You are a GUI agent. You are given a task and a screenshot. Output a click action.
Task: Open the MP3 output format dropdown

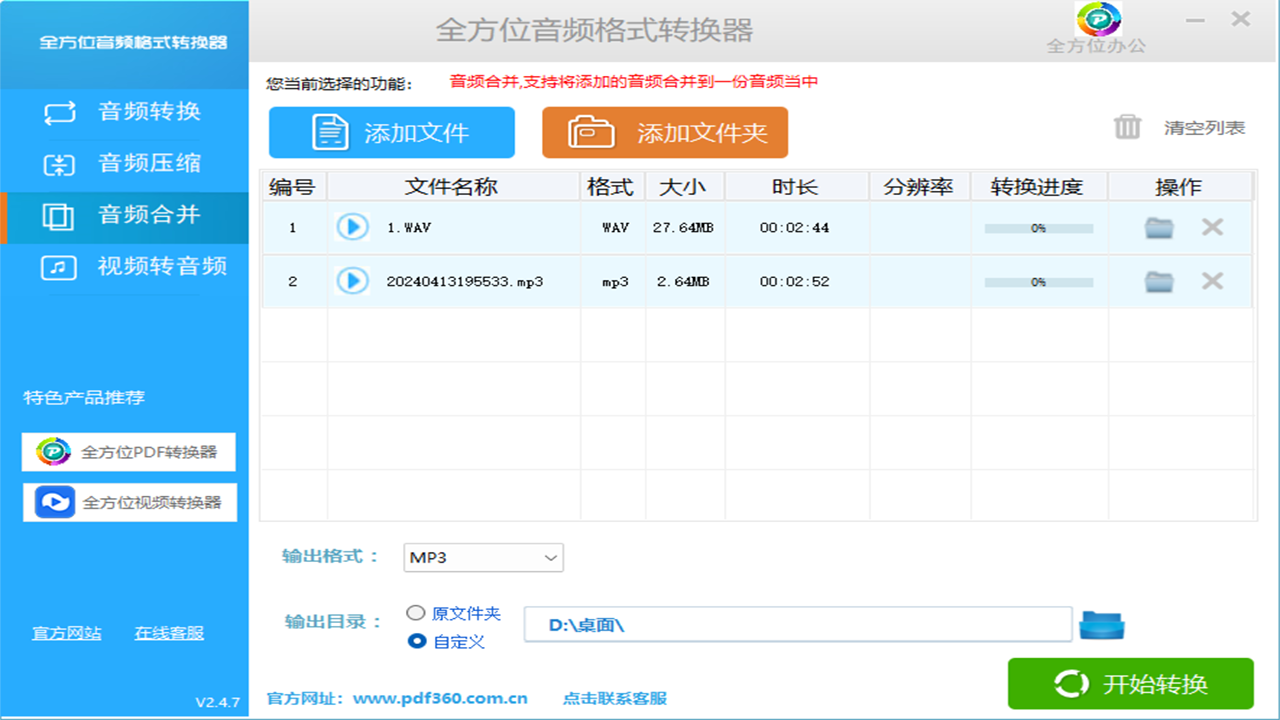pos(483,558)
